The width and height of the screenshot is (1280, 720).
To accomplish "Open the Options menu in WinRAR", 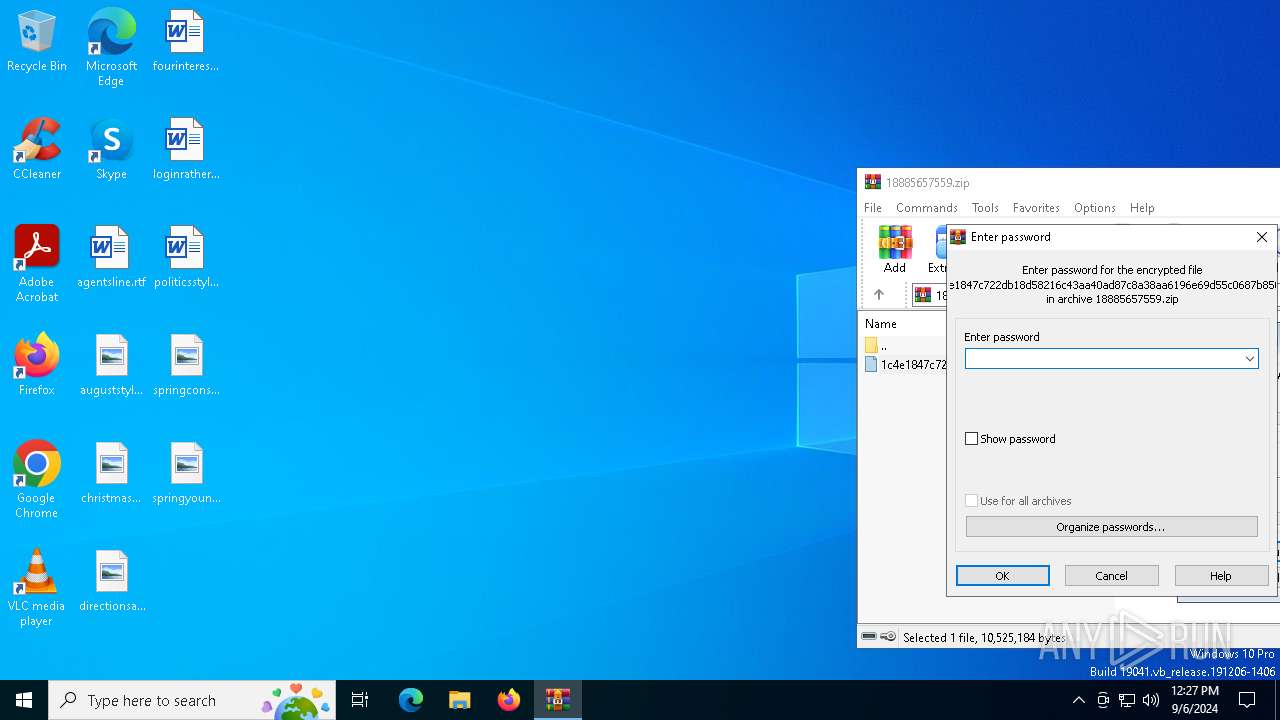I will [x=1095, y=208].
